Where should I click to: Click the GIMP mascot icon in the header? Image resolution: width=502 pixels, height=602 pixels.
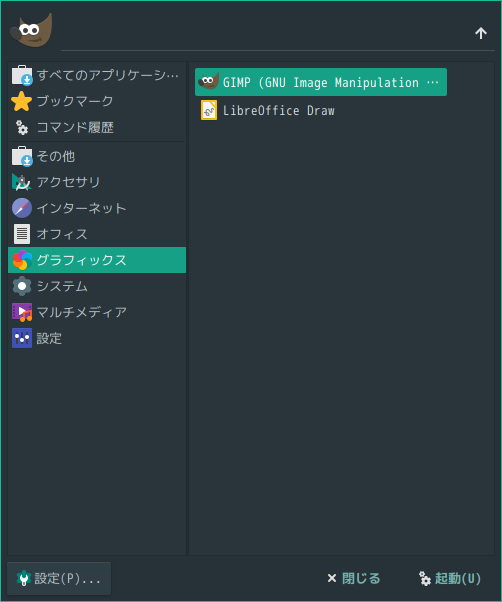(x=31, y=30)
